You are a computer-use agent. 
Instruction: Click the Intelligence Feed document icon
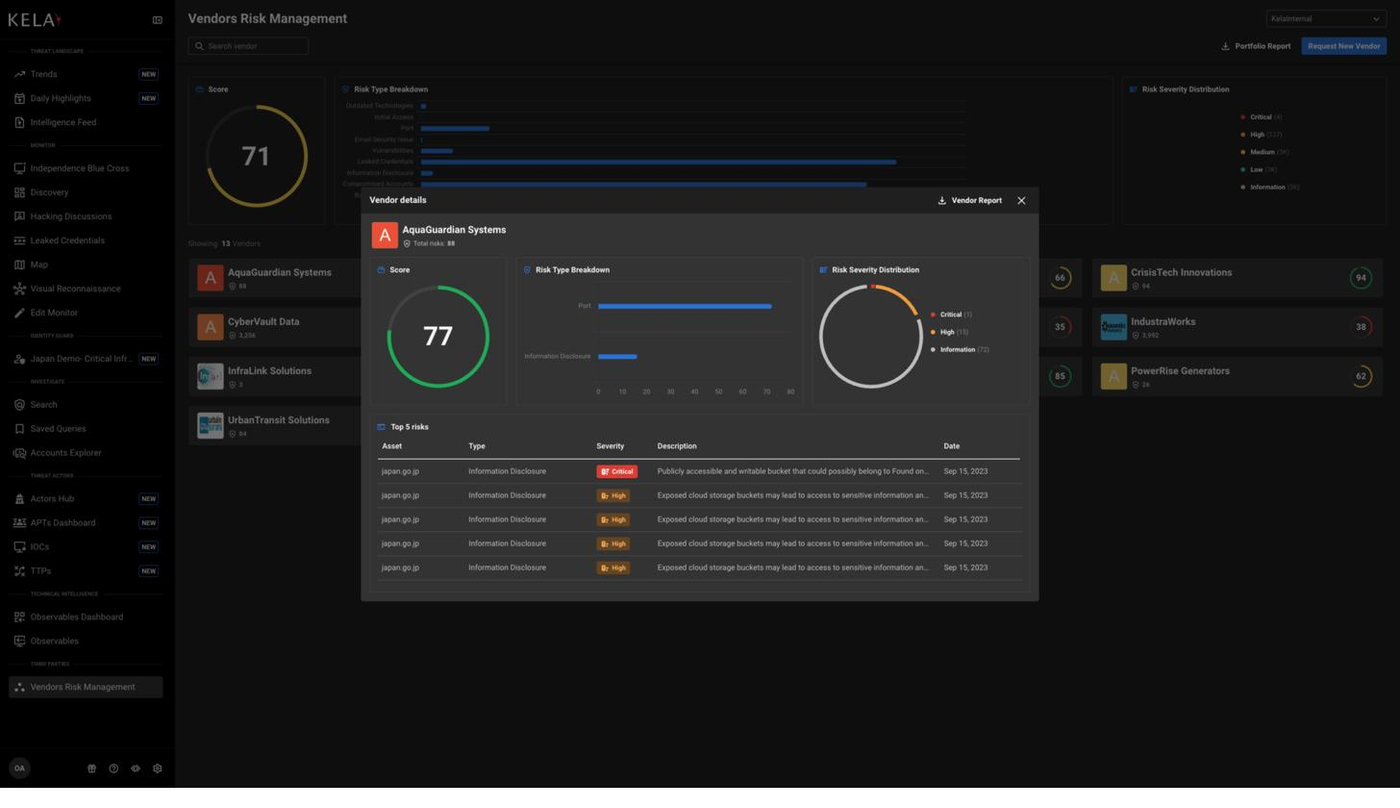pos(19,122)
